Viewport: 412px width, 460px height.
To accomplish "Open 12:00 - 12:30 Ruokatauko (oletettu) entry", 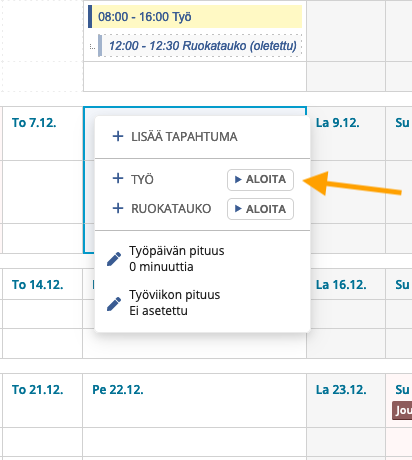I will [200, 46].
